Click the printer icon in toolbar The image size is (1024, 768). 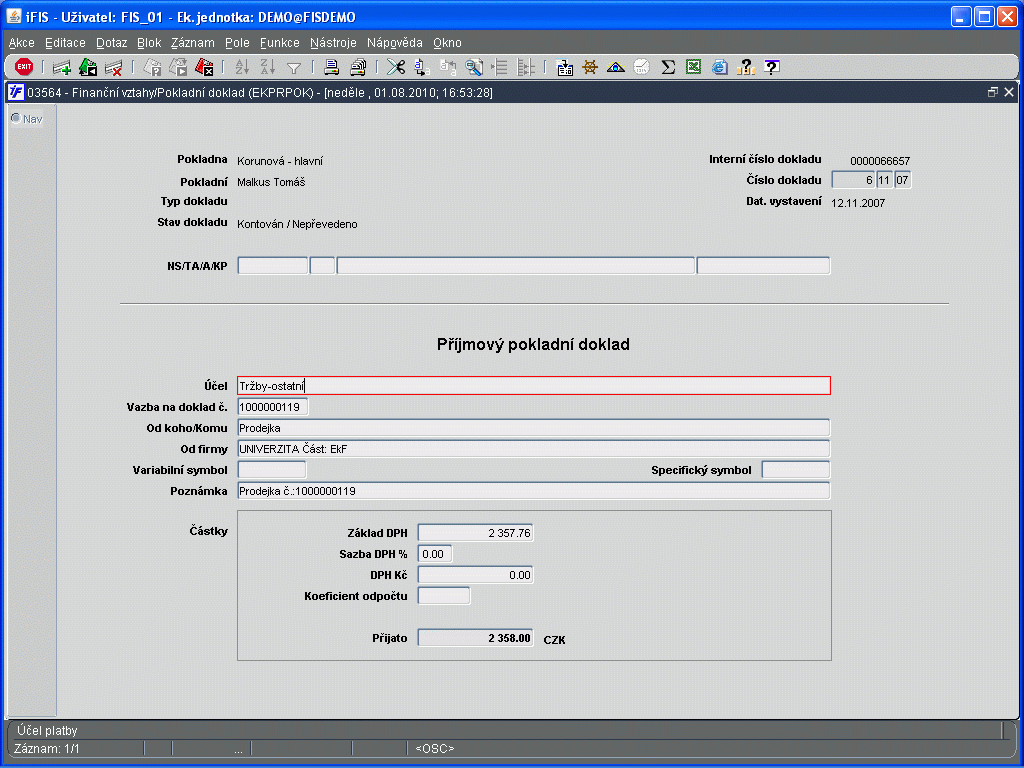[x=331, y=67]
